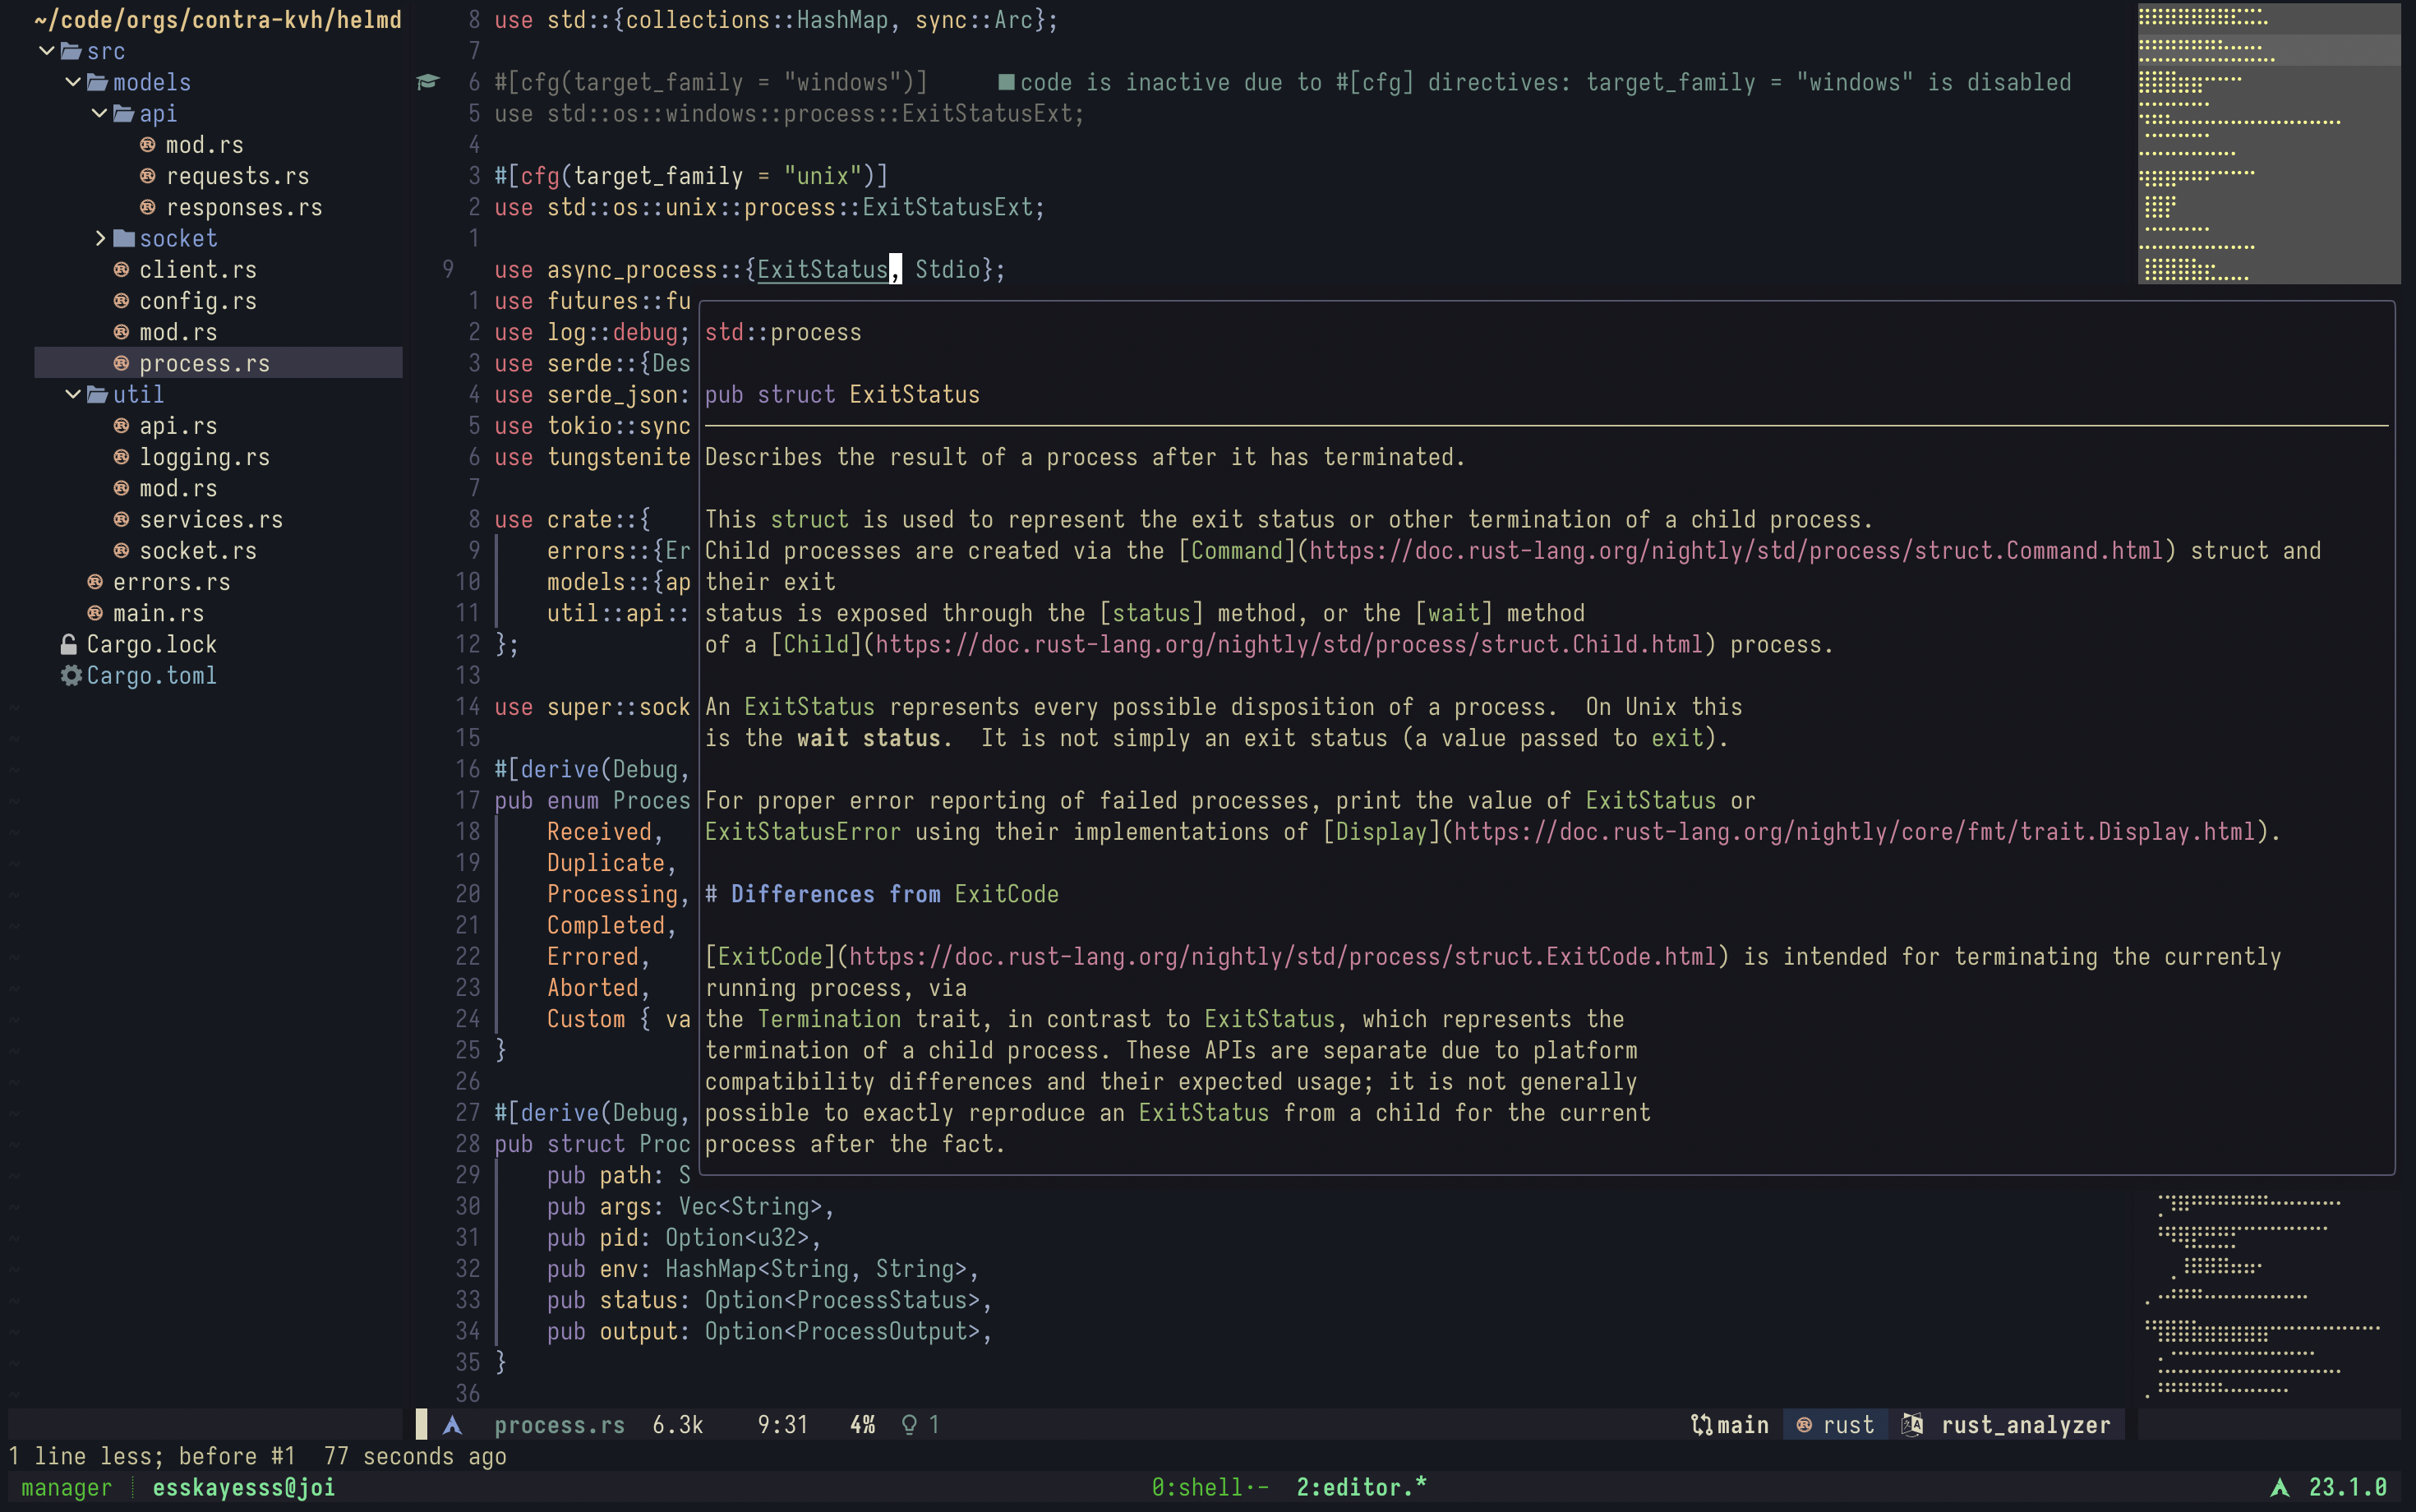Click the git branch icon beside main
The width and height of the screenshot is (2416, 1512).
[x=1700, y=1425]
